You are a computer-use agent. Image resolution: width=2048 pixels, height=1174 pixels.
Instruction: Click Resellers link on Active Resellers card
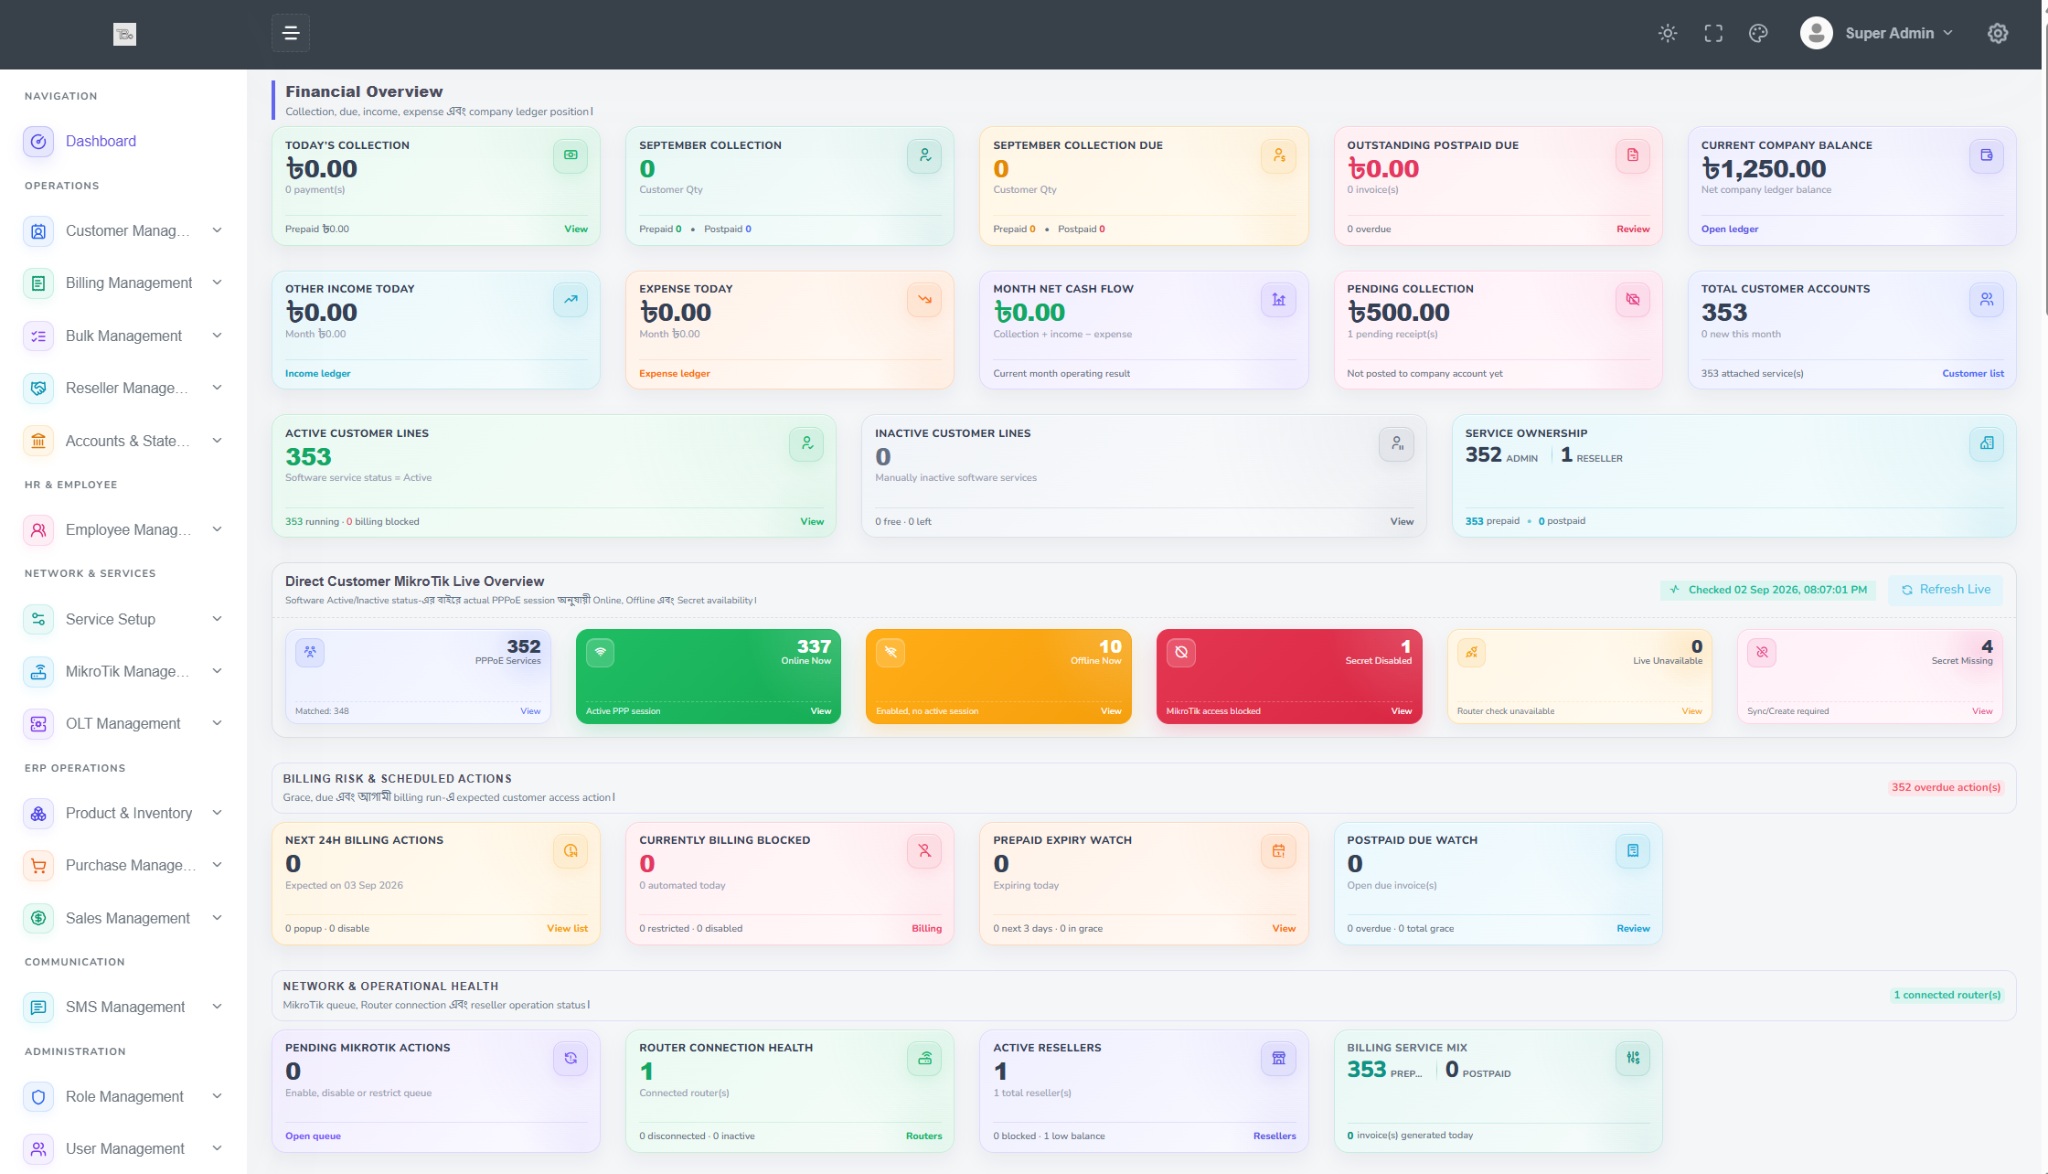(1274, 1136)
